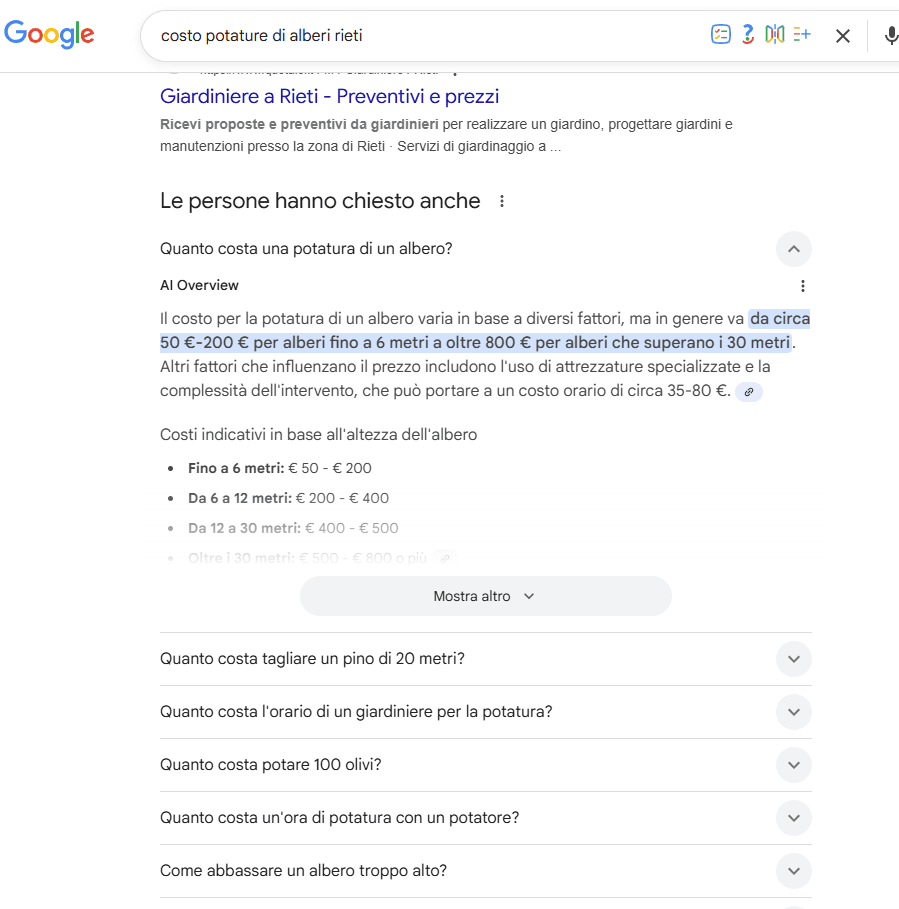Clear the search query using the X icon

843,34
